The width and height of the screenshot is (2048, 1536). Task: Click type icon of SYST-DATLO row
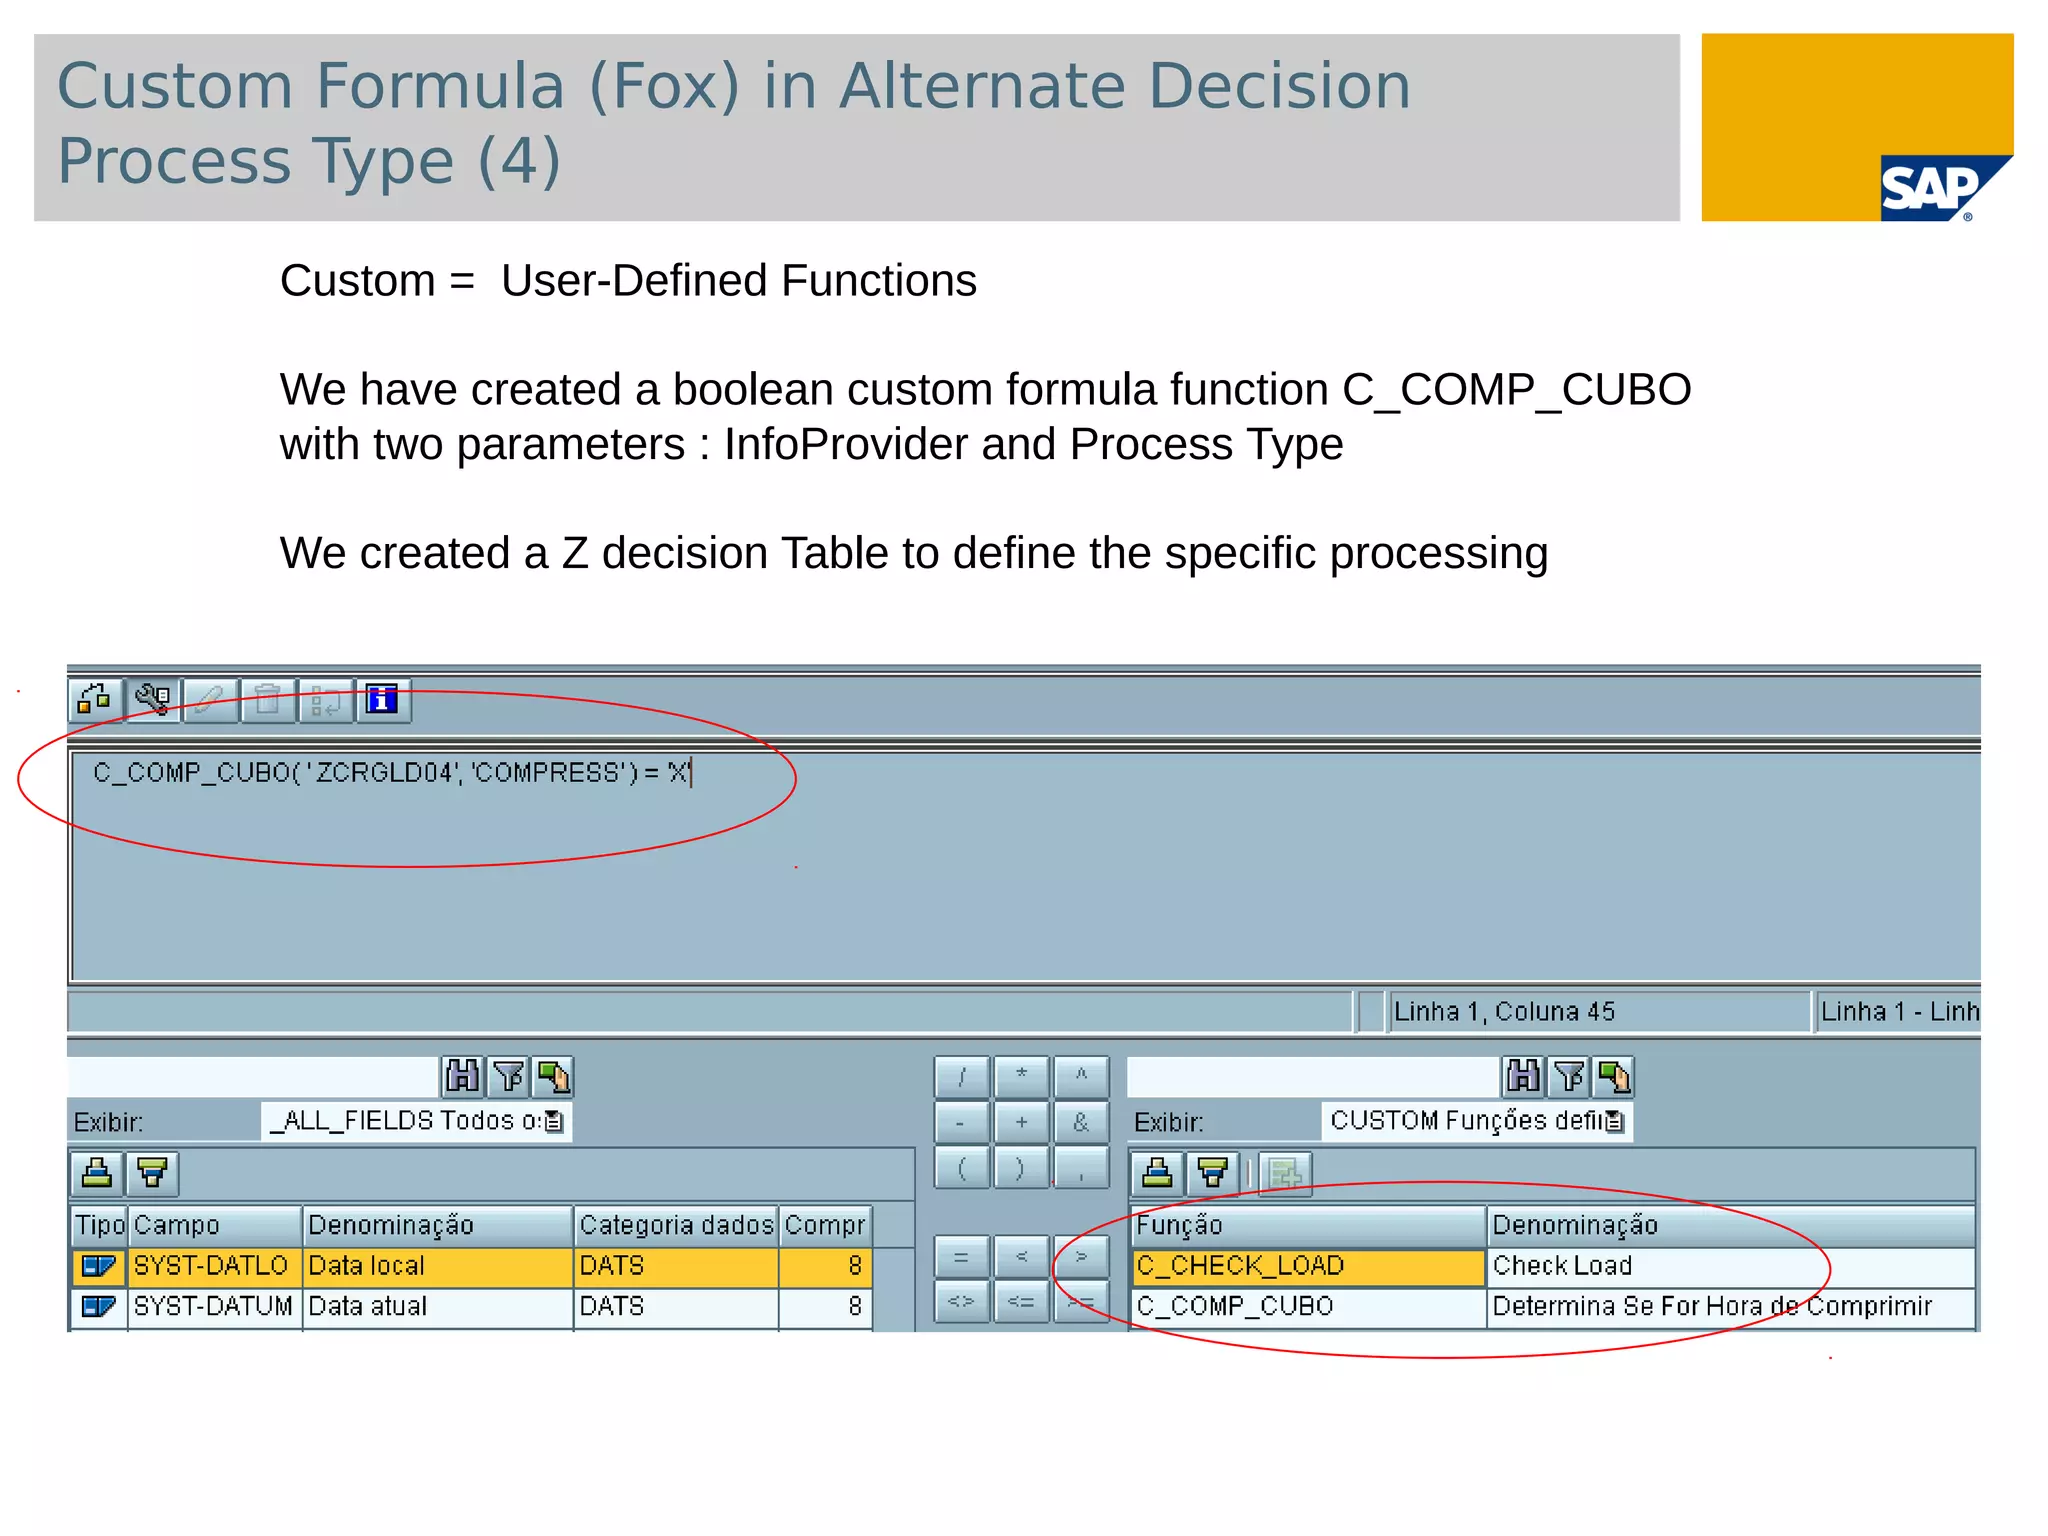pyautogui.click(x=99, y=1267)
